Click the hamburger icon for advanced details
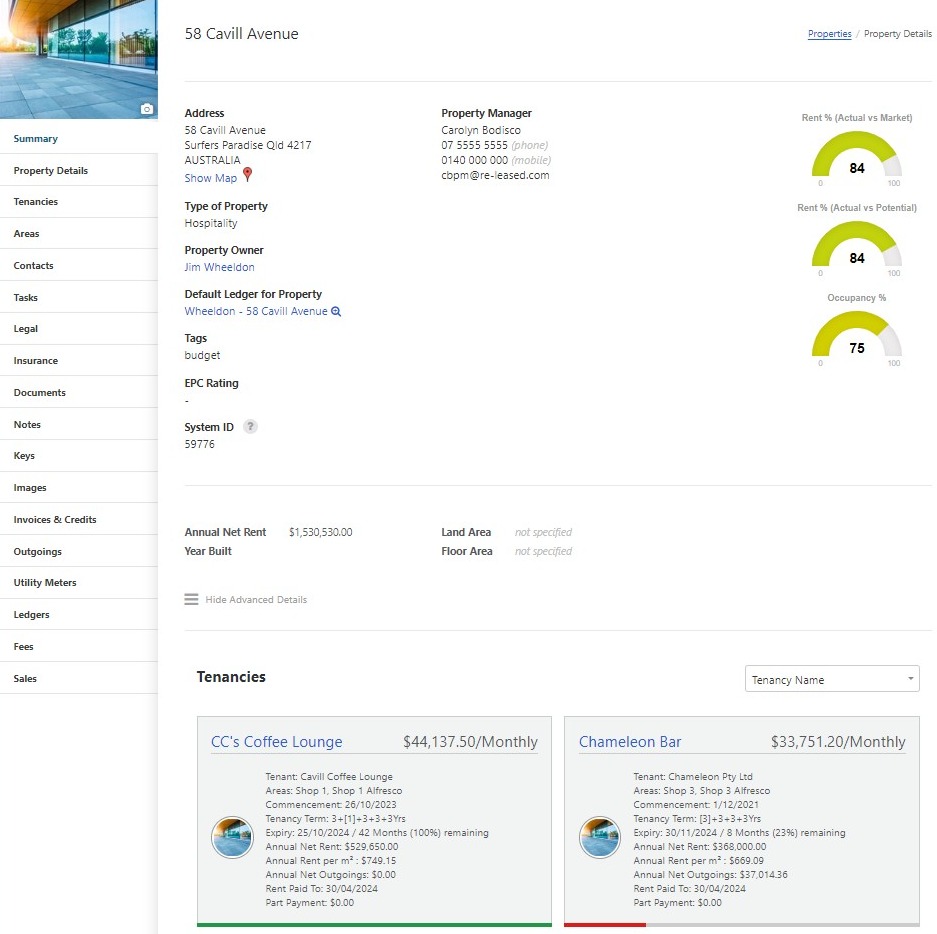 click(x=191, y=599)
